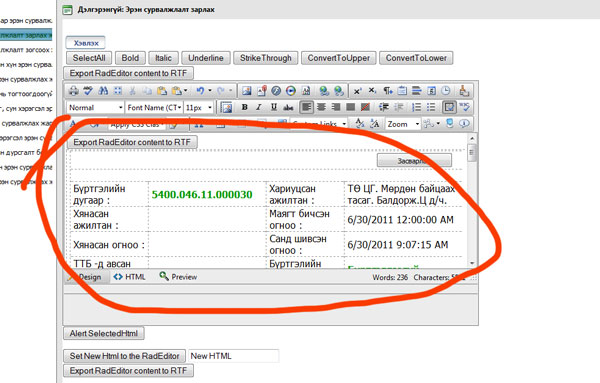Apply Subscript formatting icon

tap(372, 91)
